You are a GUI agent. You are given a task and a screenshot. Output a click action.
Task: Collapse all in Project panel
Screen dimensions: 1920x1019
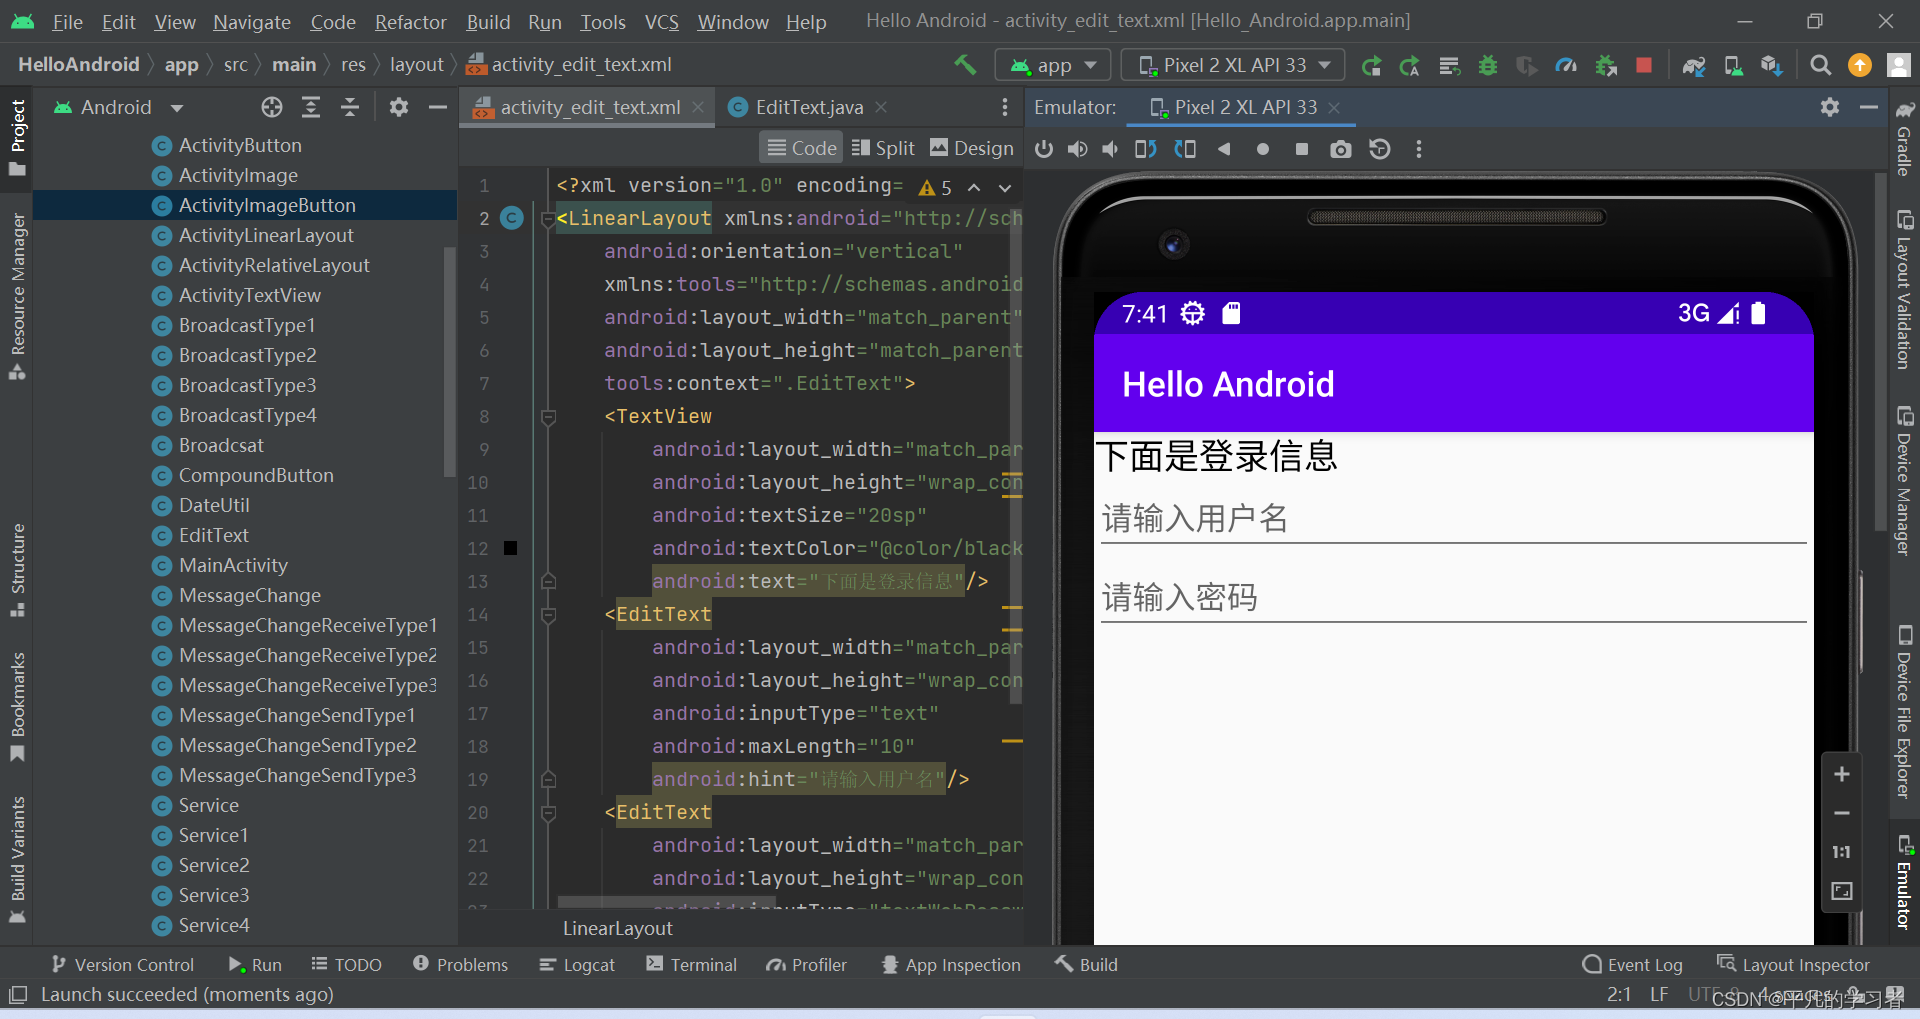350,107
